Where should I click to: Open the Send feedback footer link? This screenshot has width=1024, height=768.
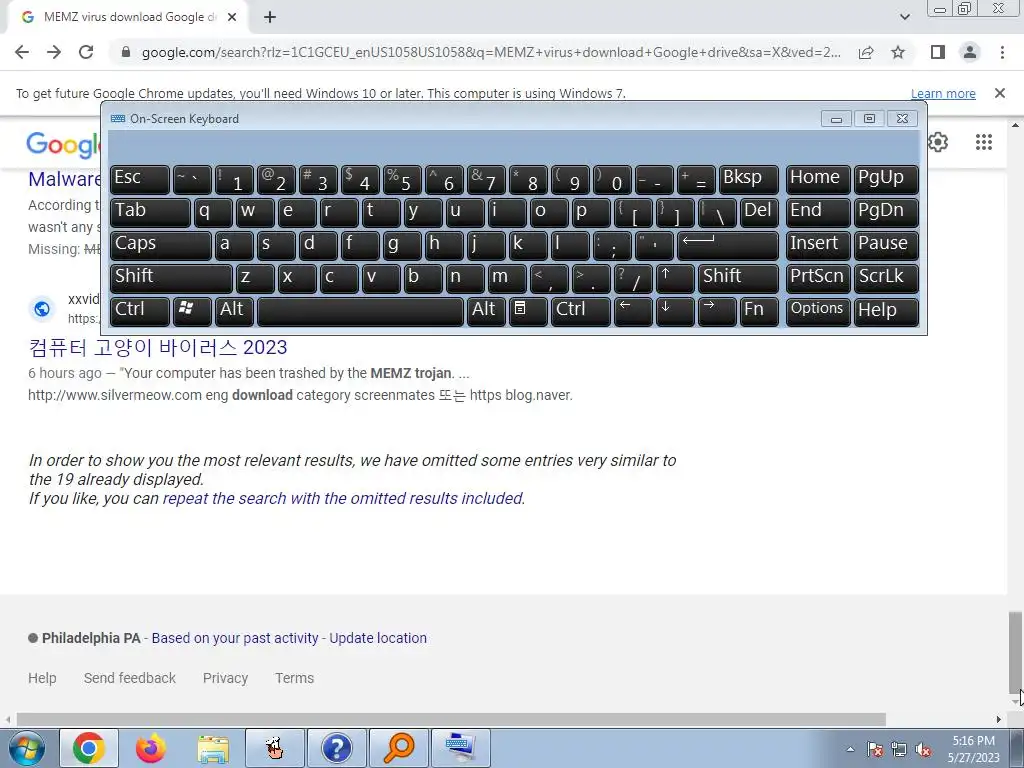click(x=129, y=678)
